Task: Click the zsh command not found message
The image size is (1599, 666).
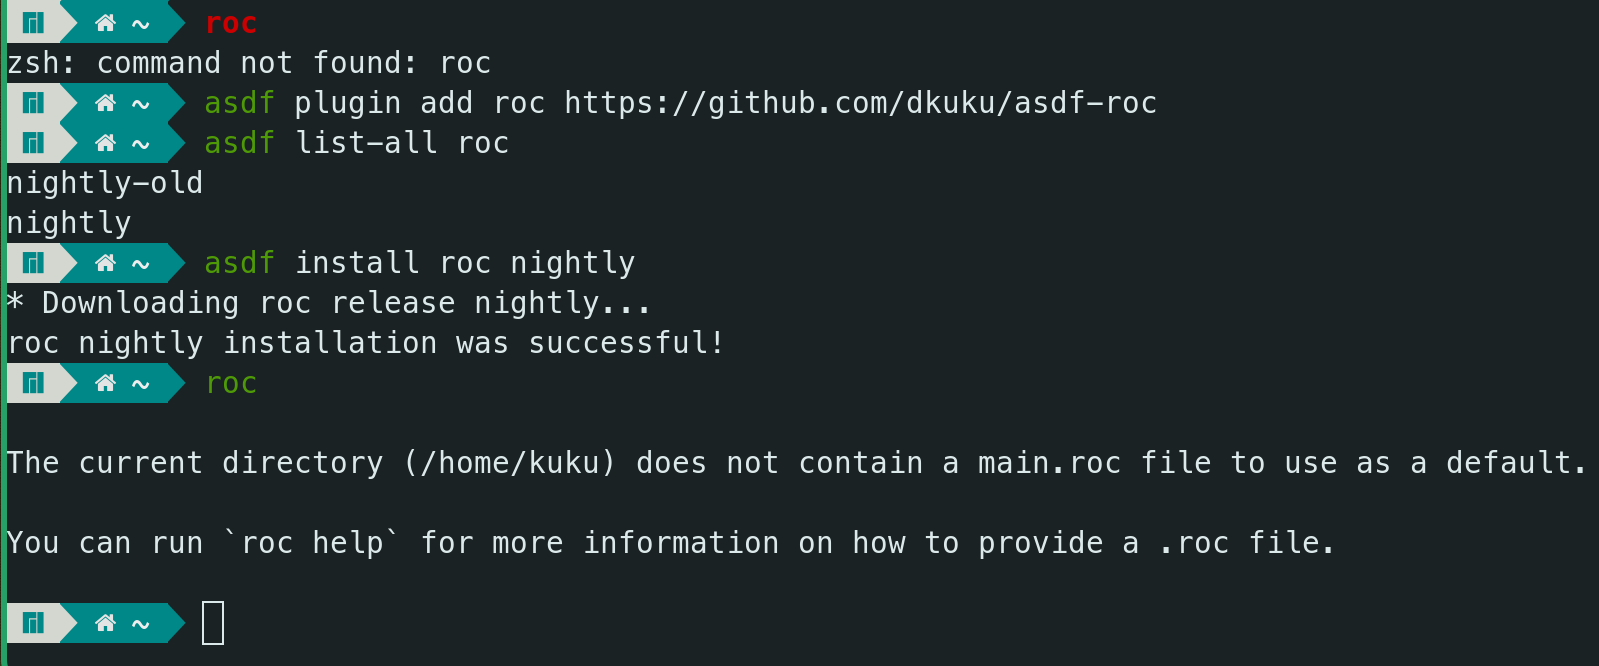Action: (249, 63)
